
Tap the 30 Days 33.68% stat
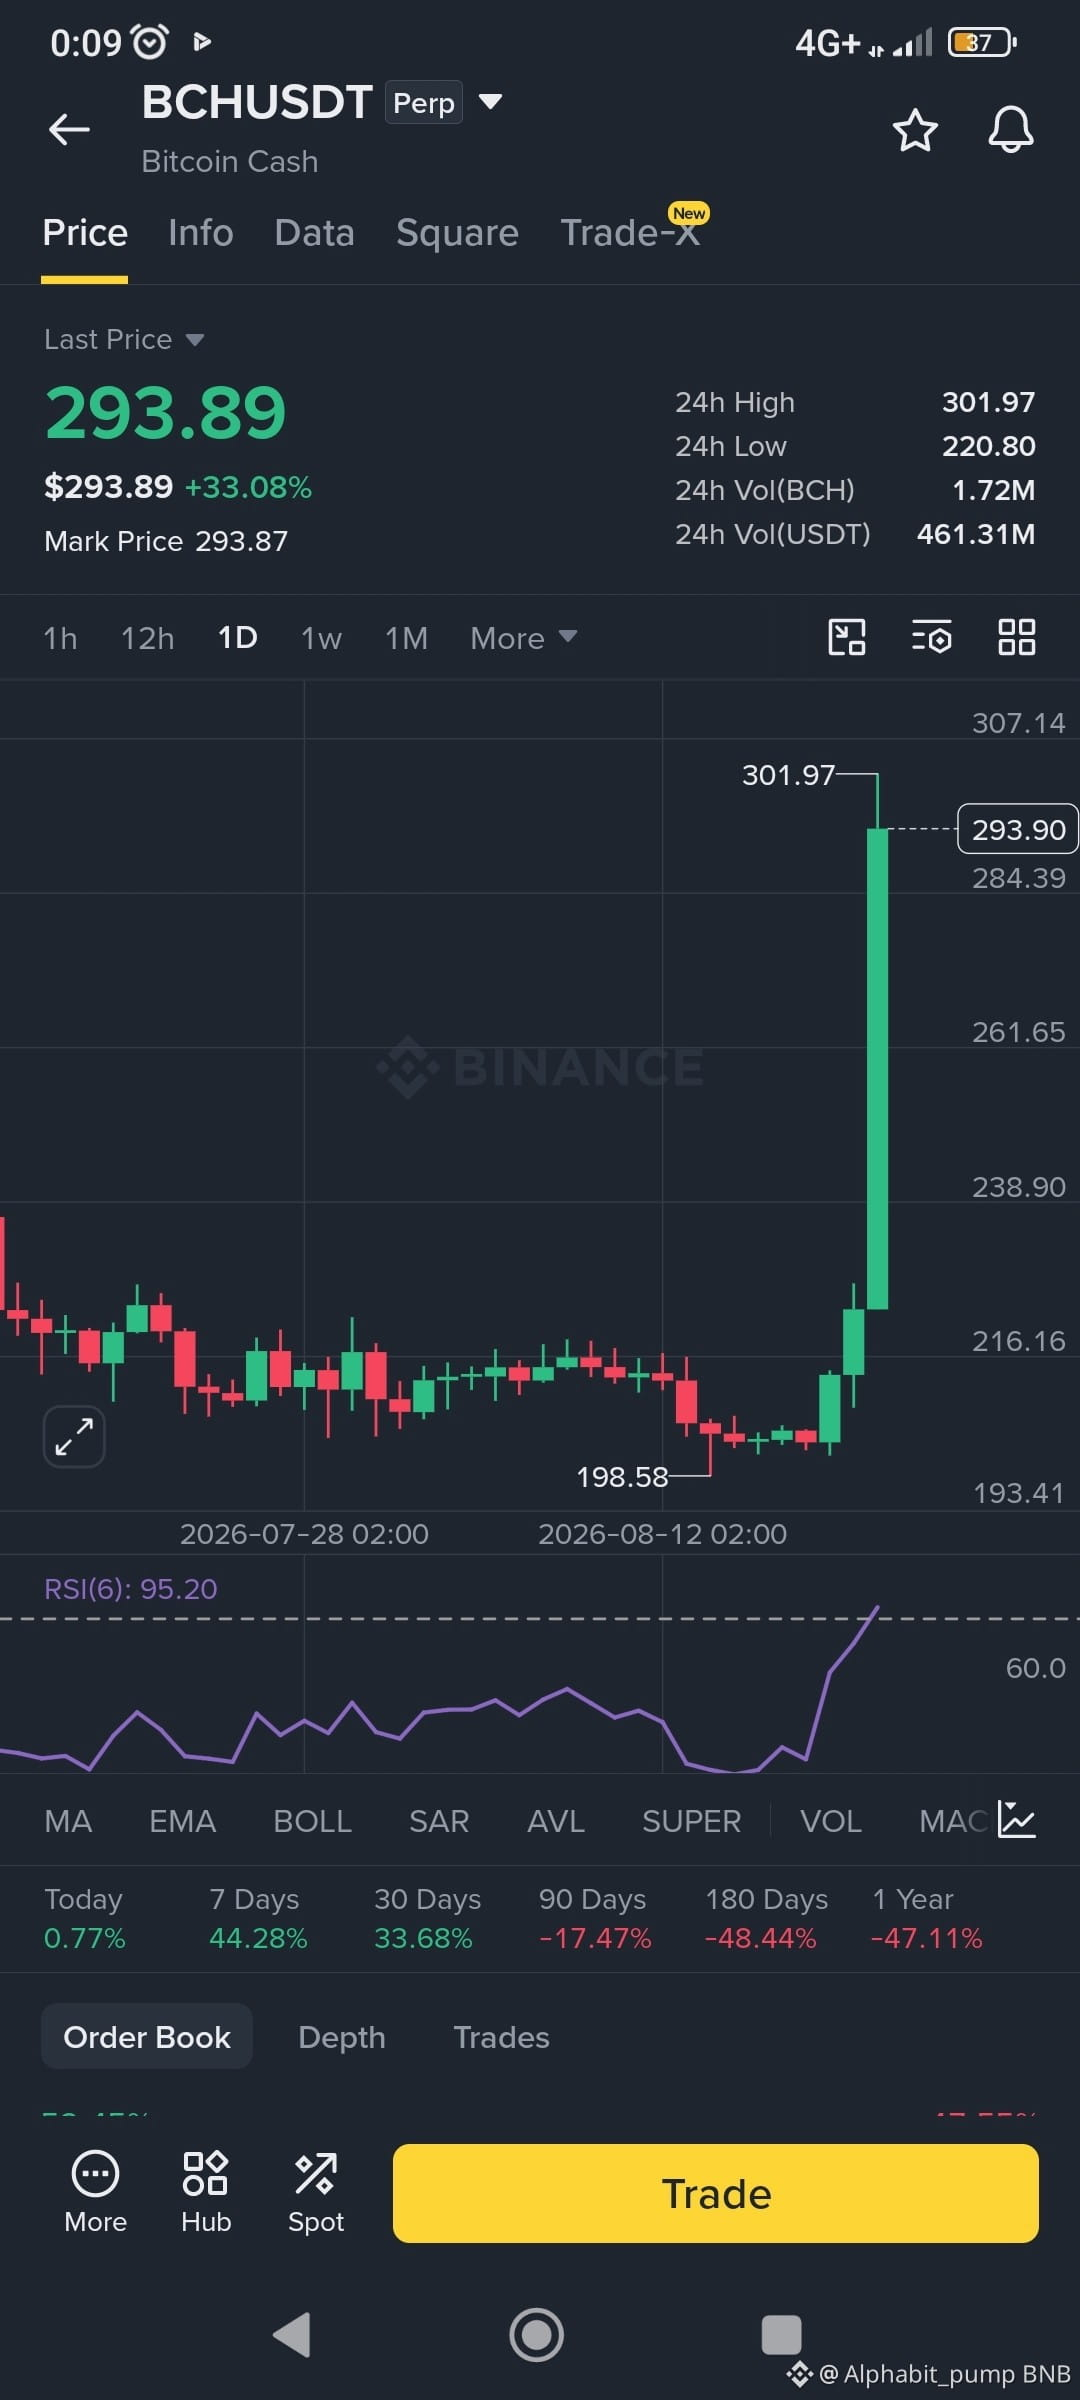[427, 1918]
